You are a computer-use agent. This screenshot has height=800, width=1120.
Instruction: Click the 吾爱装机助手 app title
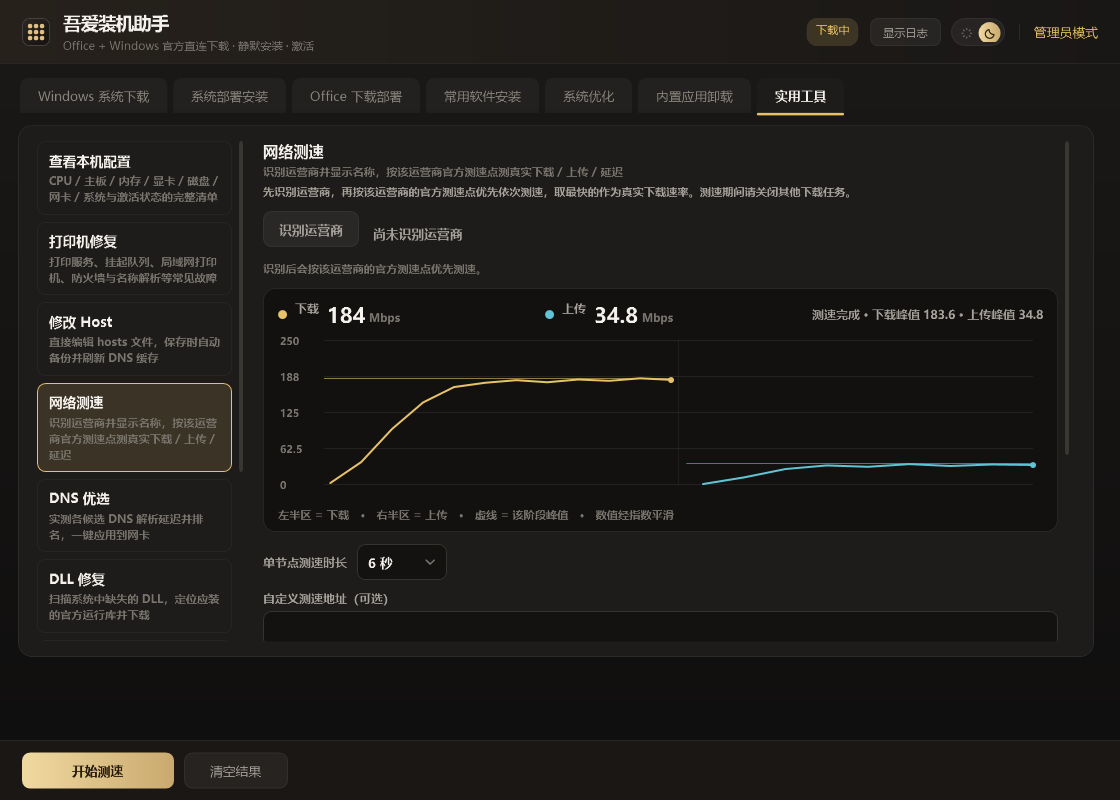click(116, 24)
